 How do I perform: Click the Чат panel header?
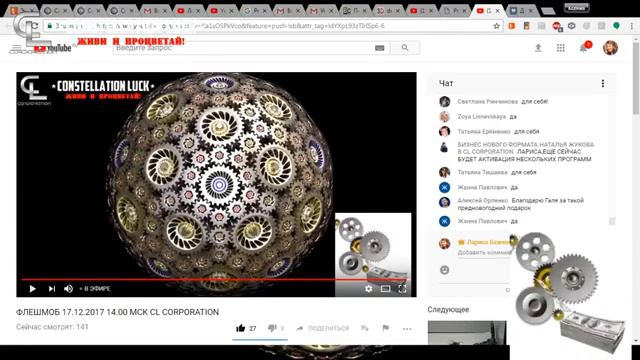pyautogui.click(x=446, y=83)
